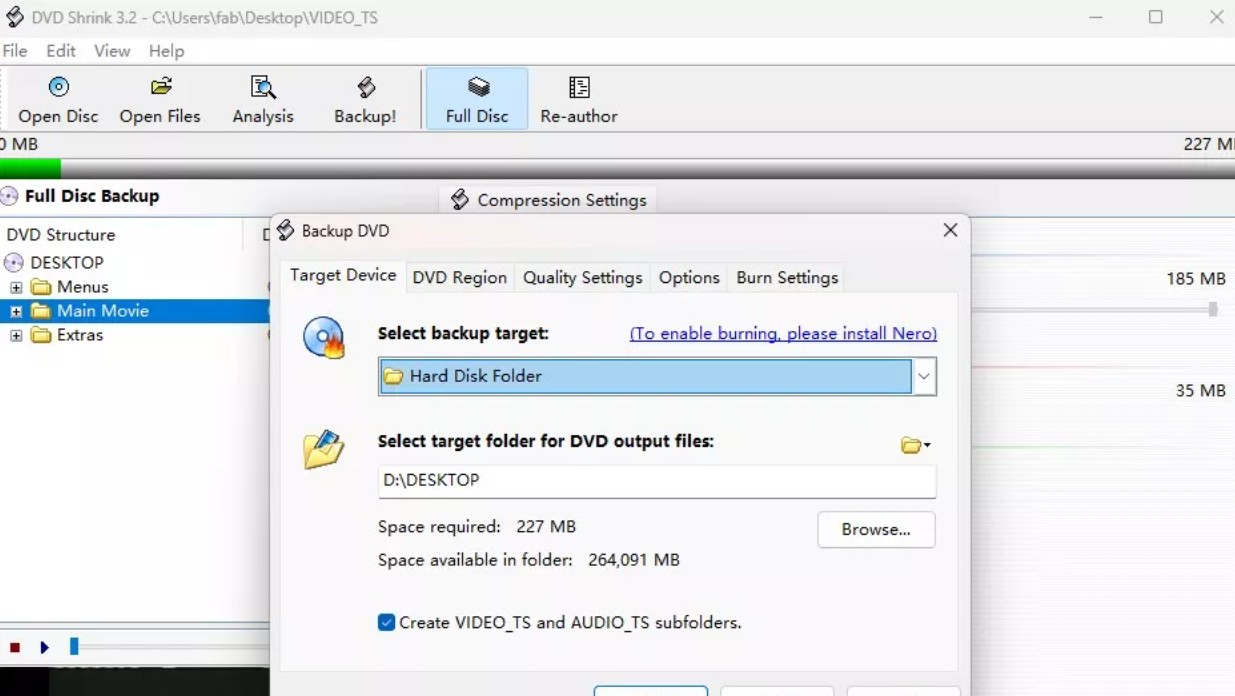
Task: Maximize the DVD Shrink window
Action: pos(1156,17)
